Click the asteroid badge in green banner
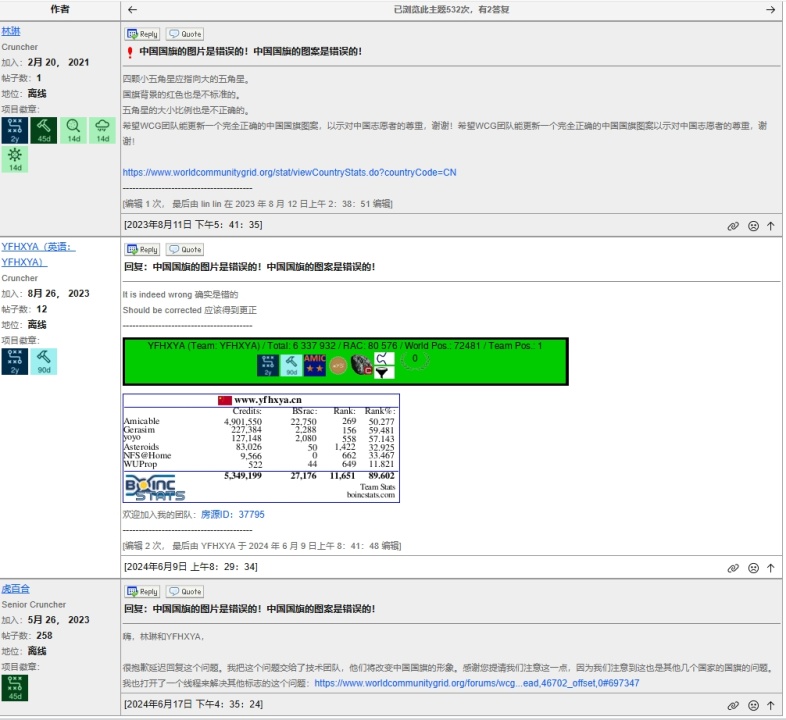786x720 pixels. tap(361, 365)
